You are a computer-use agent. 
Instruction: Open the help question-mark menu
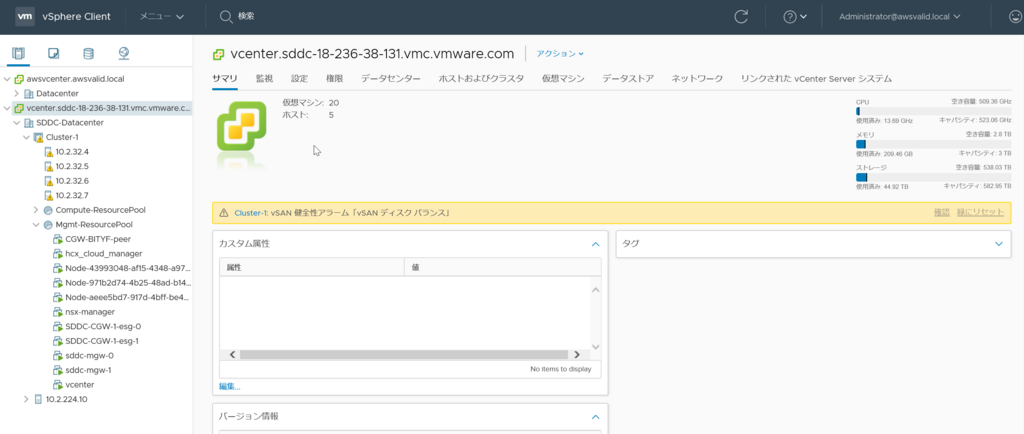pyautogui.click(x=795, y=17)
